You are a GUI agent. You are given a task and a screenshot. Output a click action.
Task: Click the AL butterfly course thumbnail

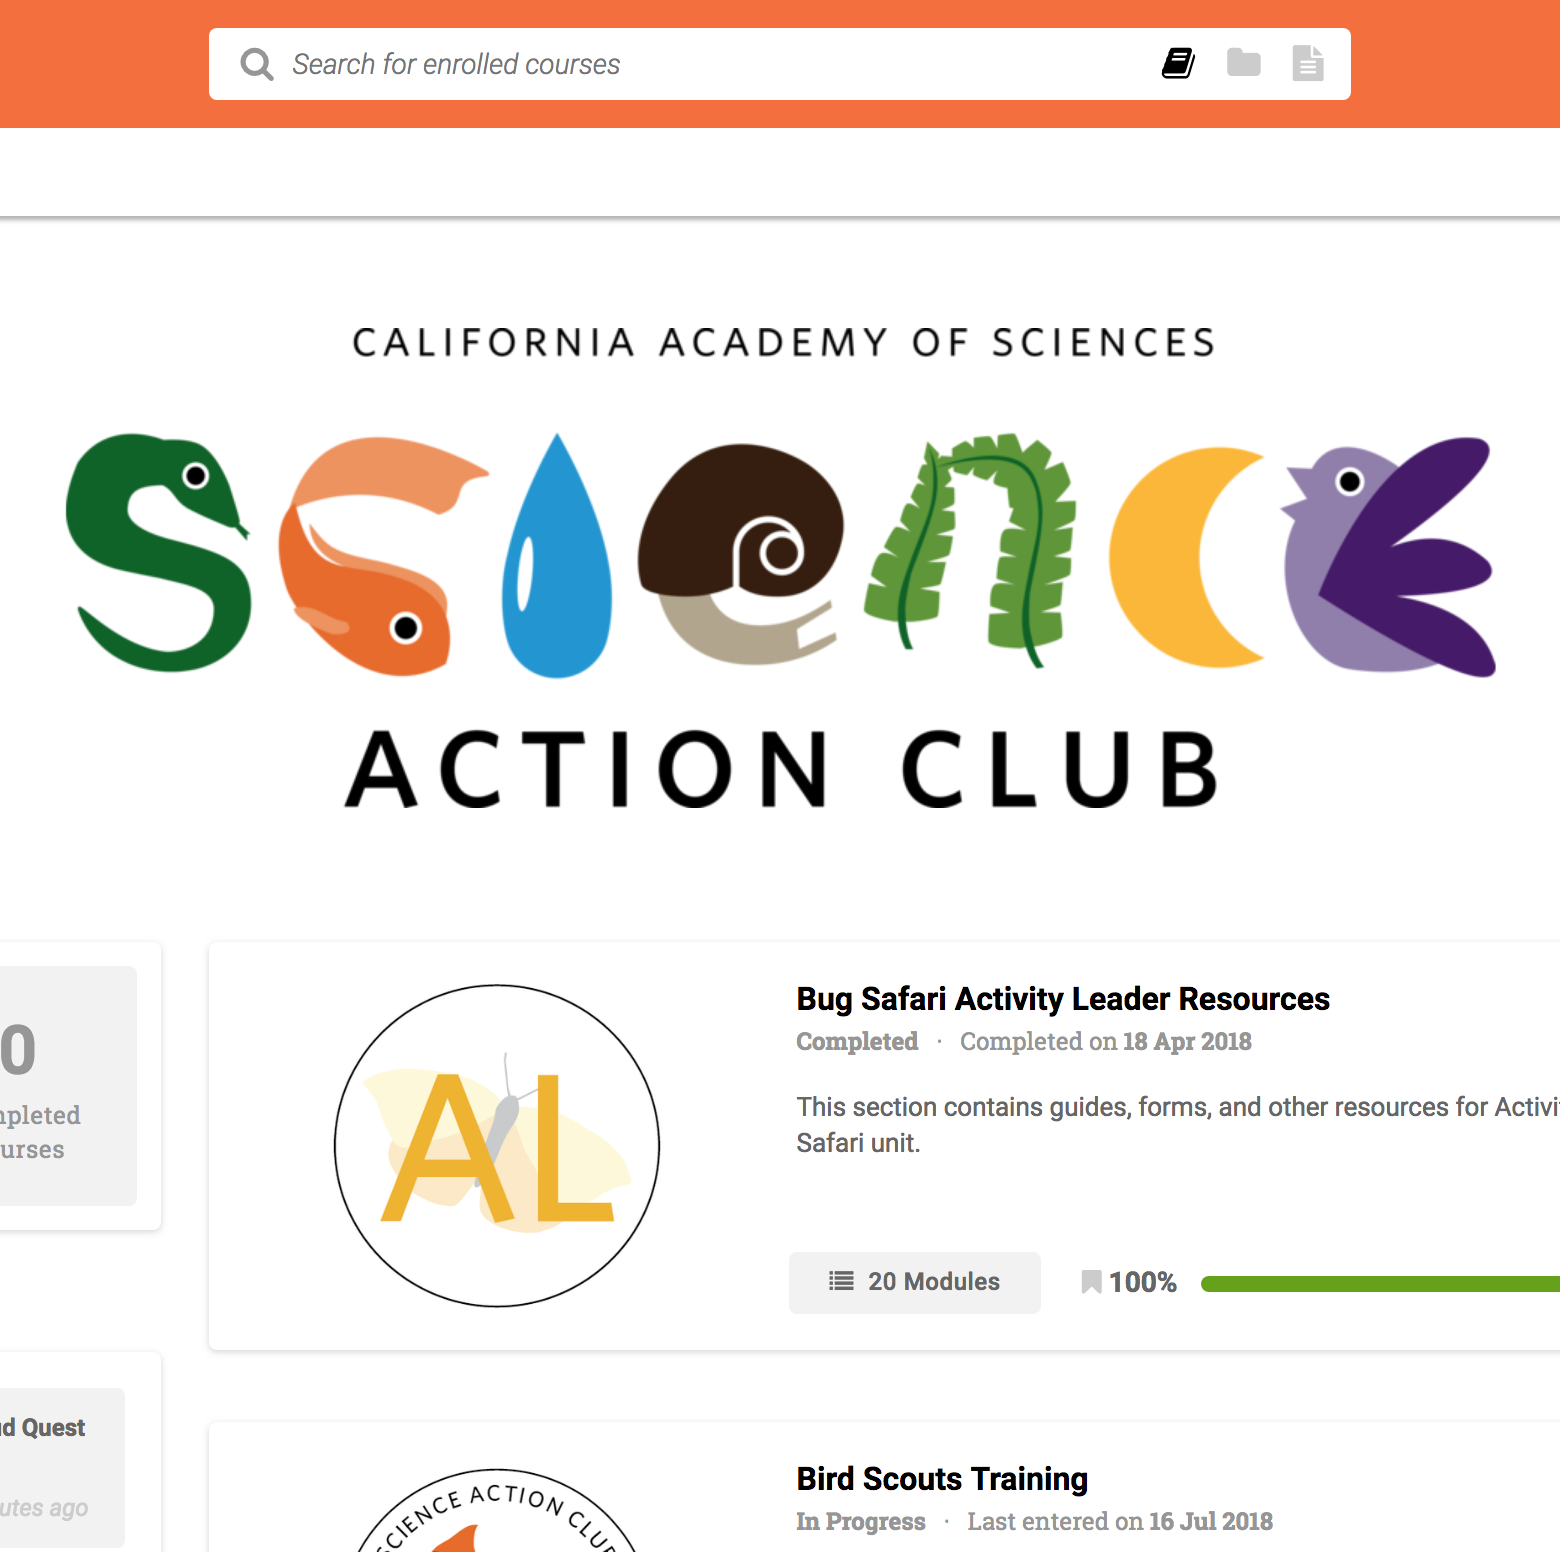tap(497, 1146)
